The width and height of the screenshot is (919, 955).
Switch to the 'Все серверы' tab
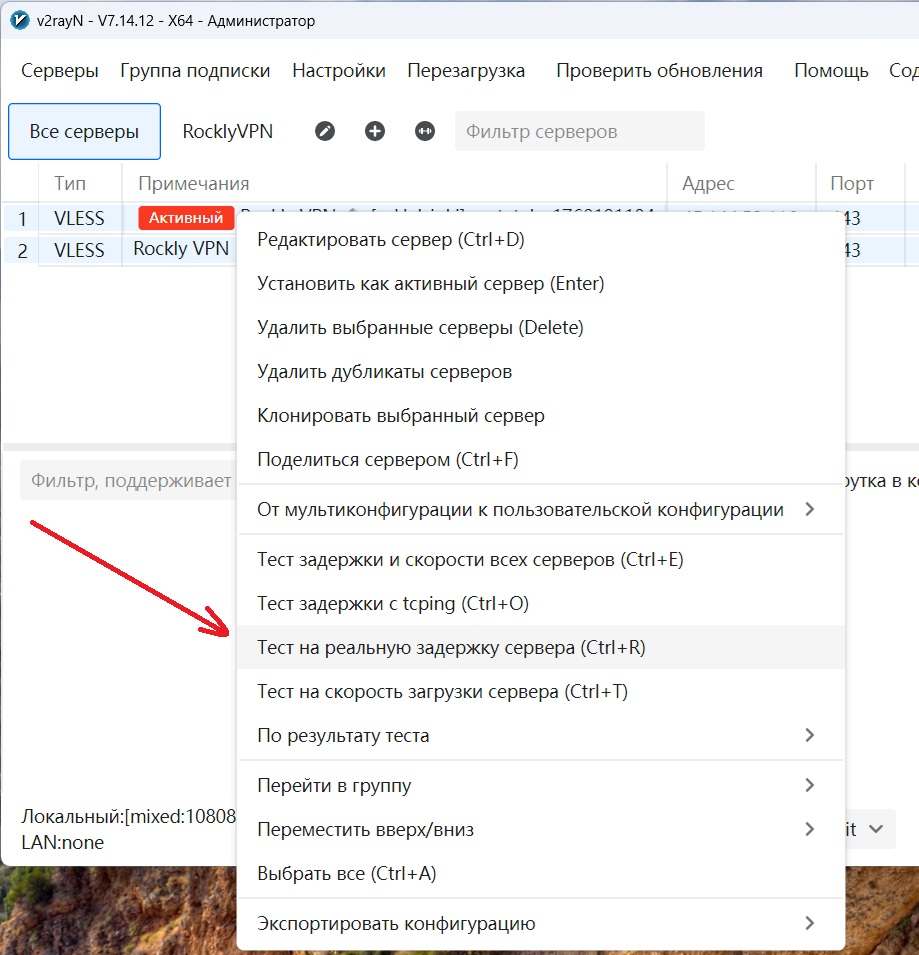tap(84, 132)
